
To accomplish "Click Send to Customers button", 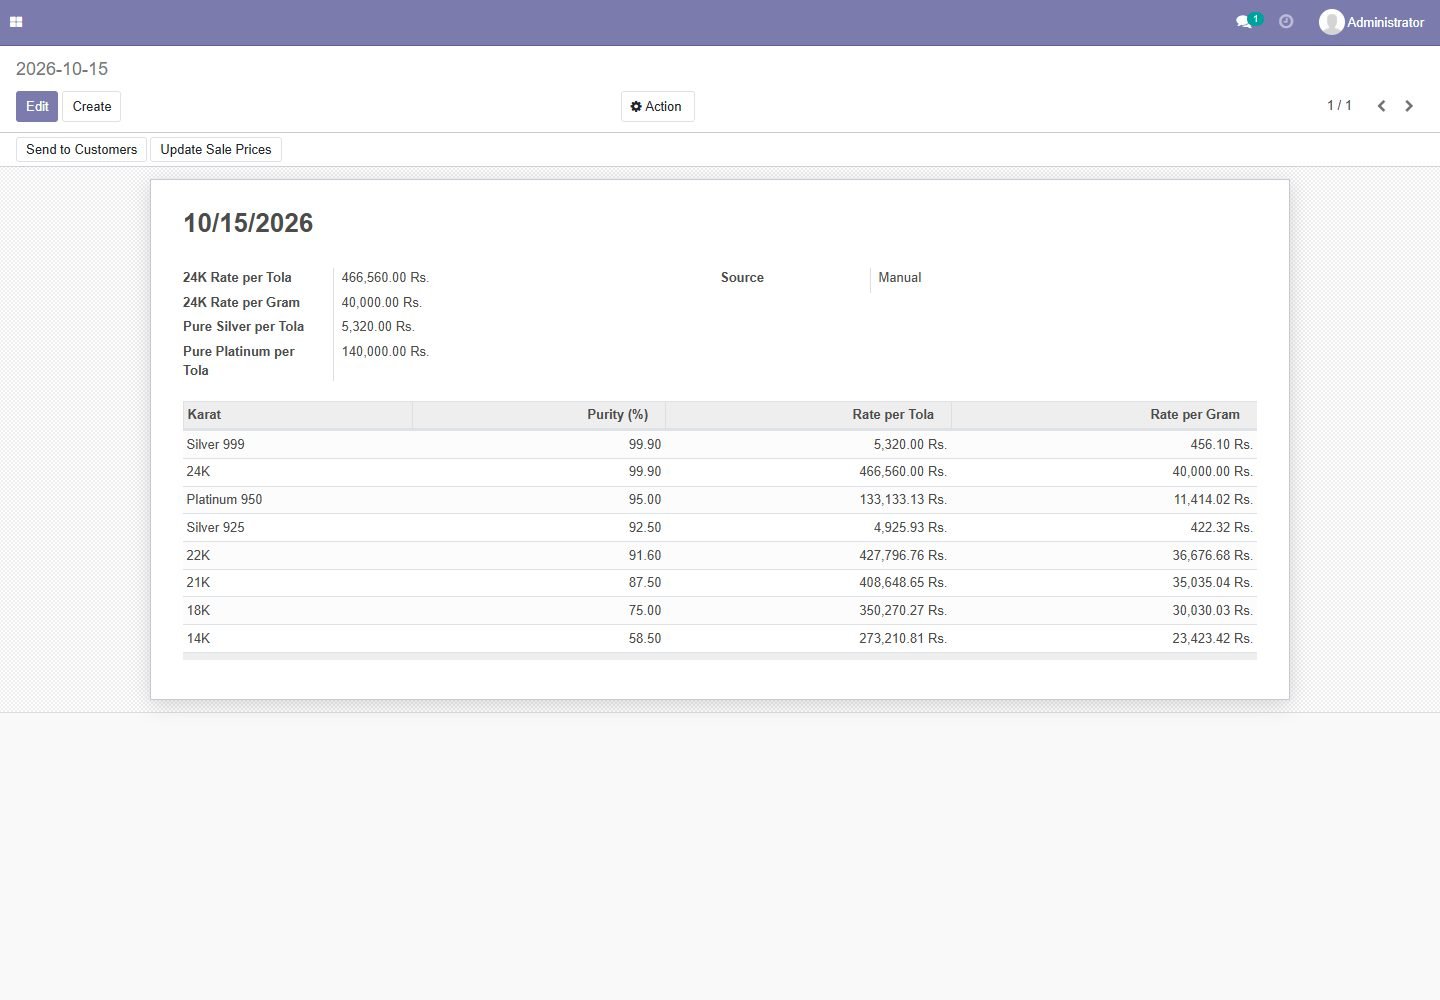I will (x=81, y=149).
